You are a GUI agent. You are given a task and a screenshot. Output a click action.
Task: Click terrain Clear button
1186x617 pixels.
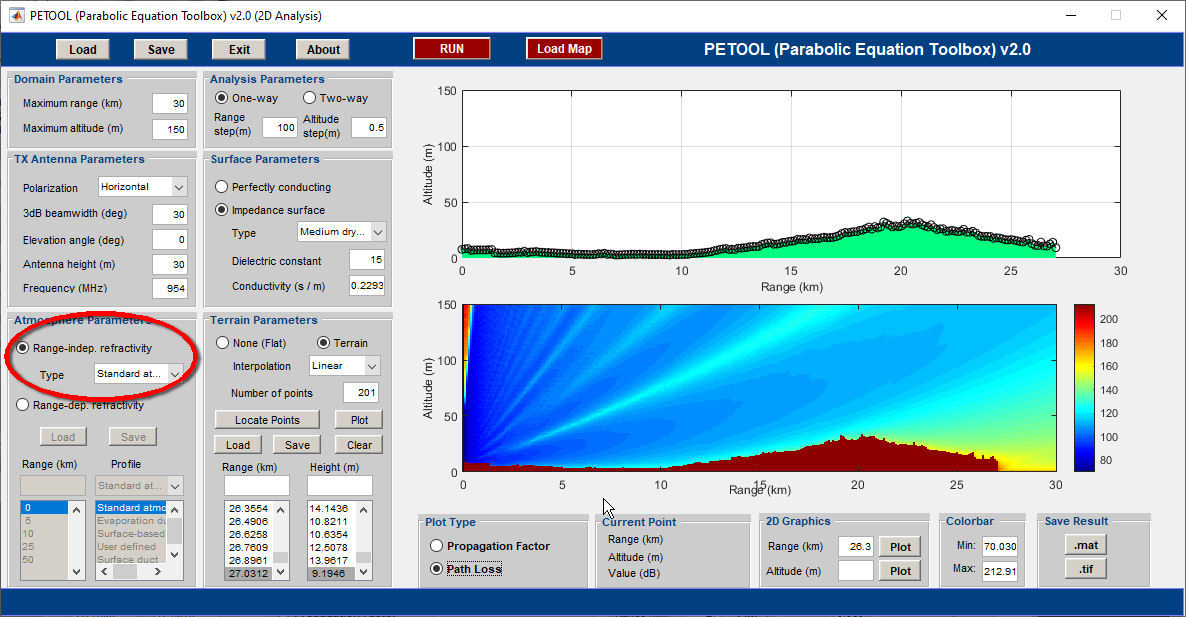359,445
